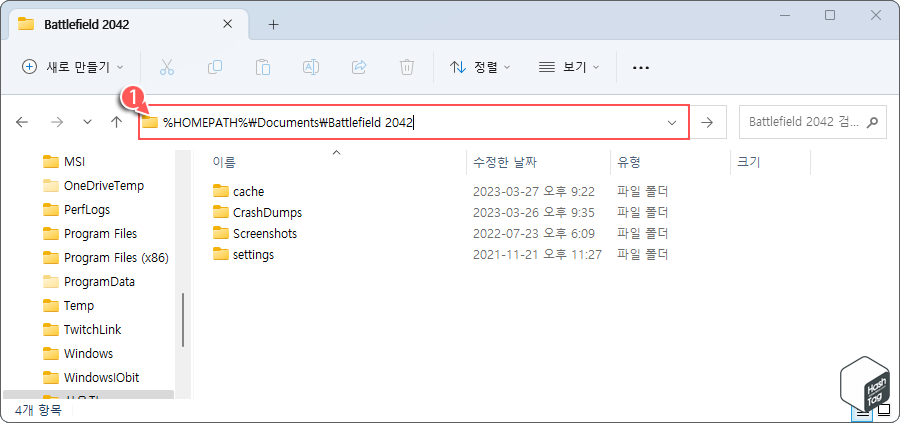The width and height of the screenshot is (900, 423).
Task: Go up one folder level arrow
Action: [117, 122]
